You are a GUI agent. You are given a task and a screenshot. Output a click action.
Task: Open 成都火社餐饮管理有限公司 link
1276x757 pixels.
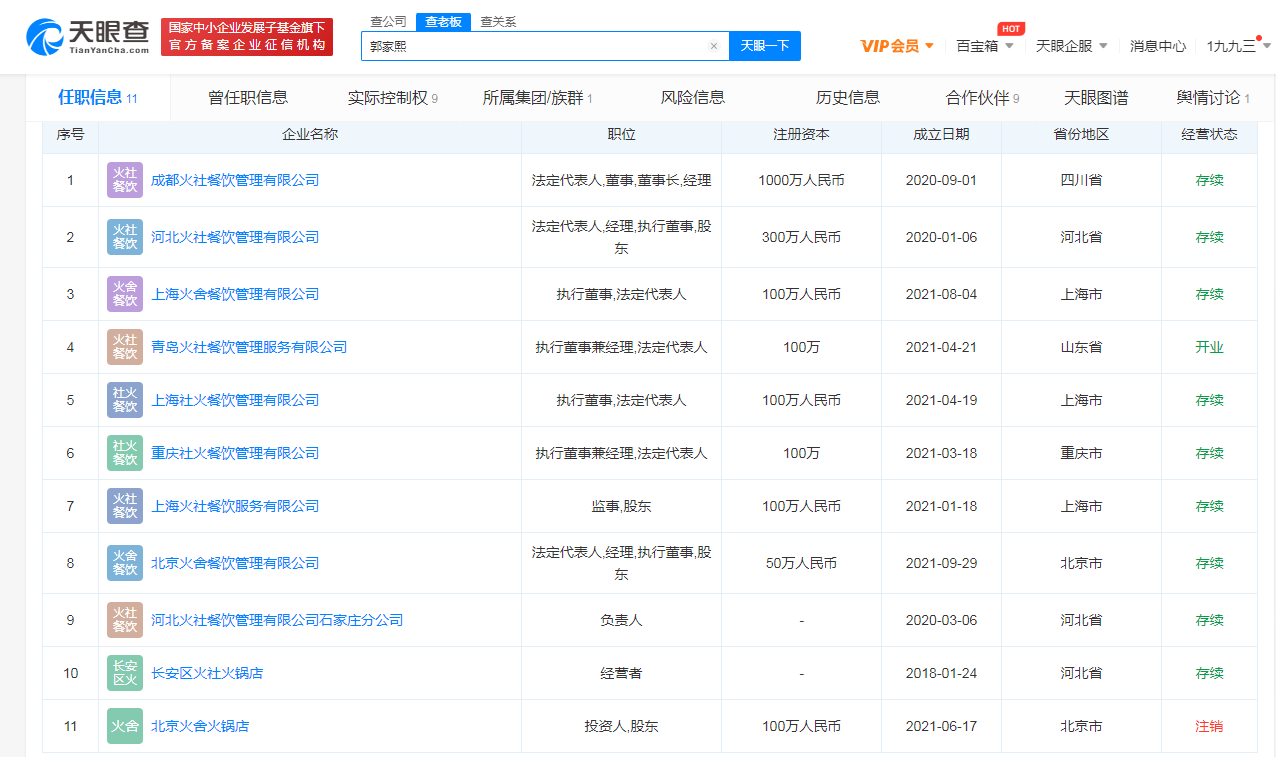235,180
